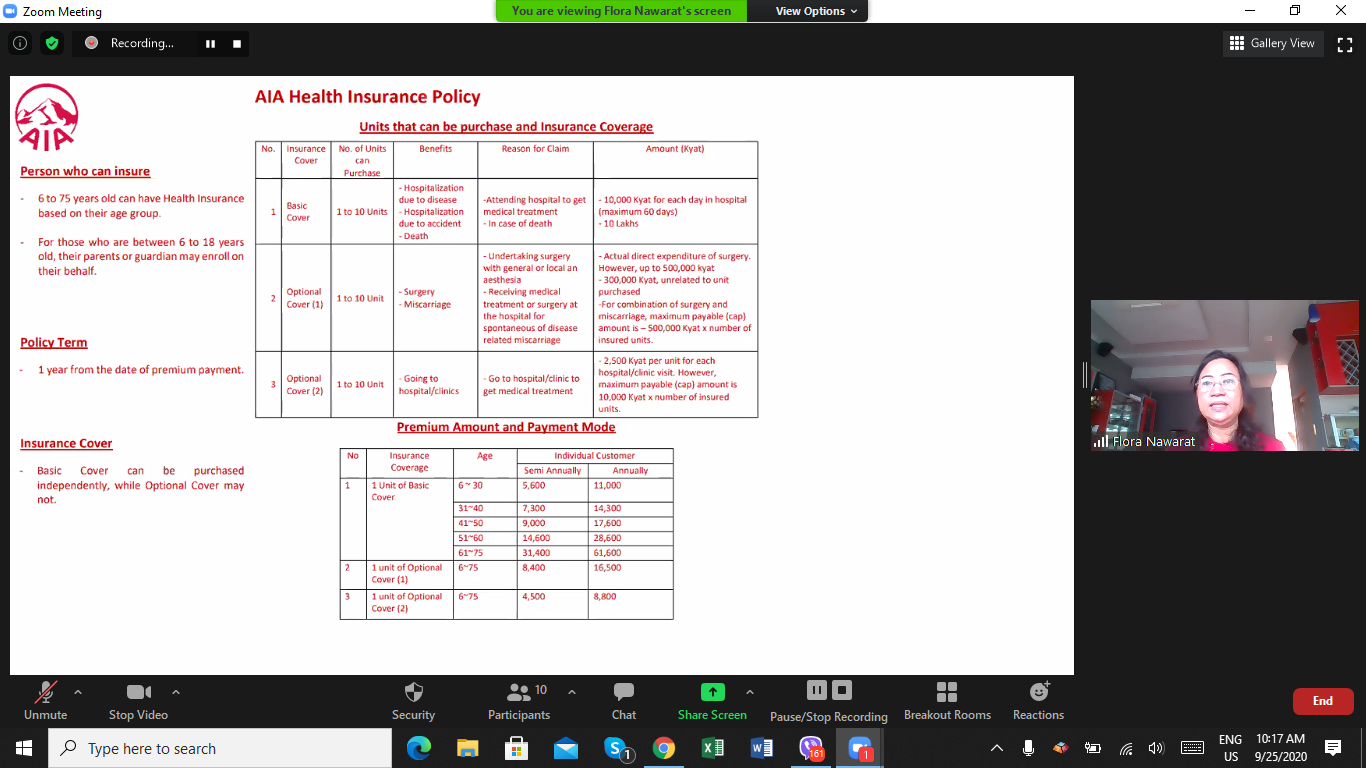Click the 61,600 annual premium cell
Screen dimensions: 1366x768
[x=630, y=552]
